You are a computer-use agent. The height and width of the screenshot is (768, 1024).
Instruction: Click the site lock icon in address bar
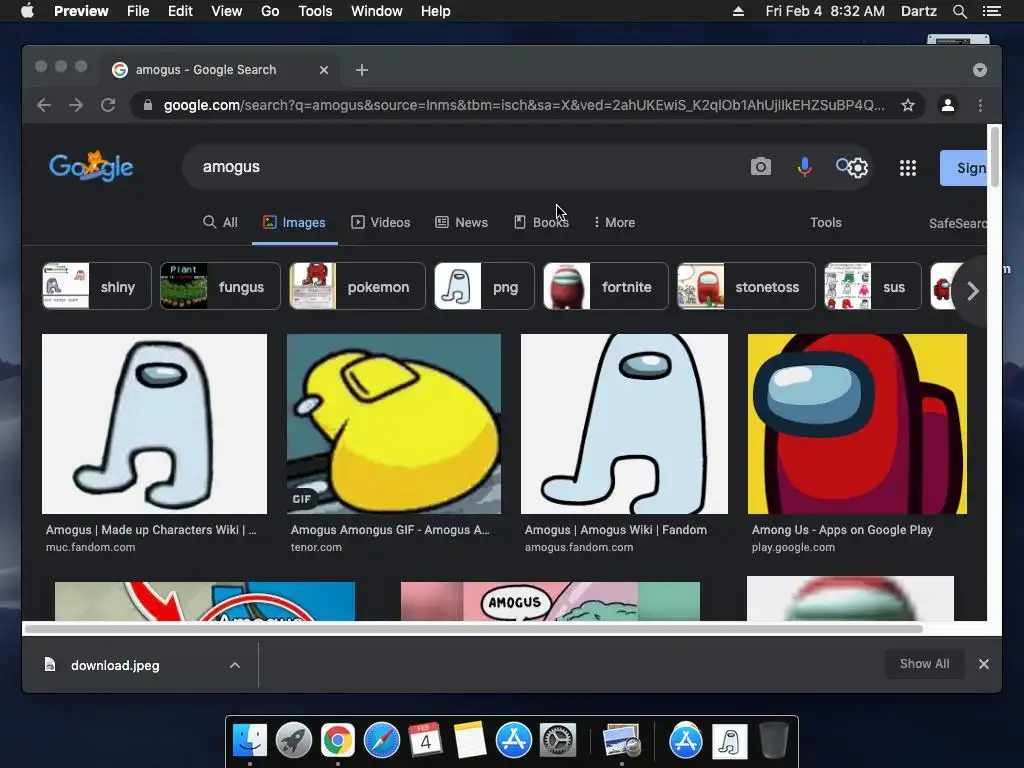(148, 105)
